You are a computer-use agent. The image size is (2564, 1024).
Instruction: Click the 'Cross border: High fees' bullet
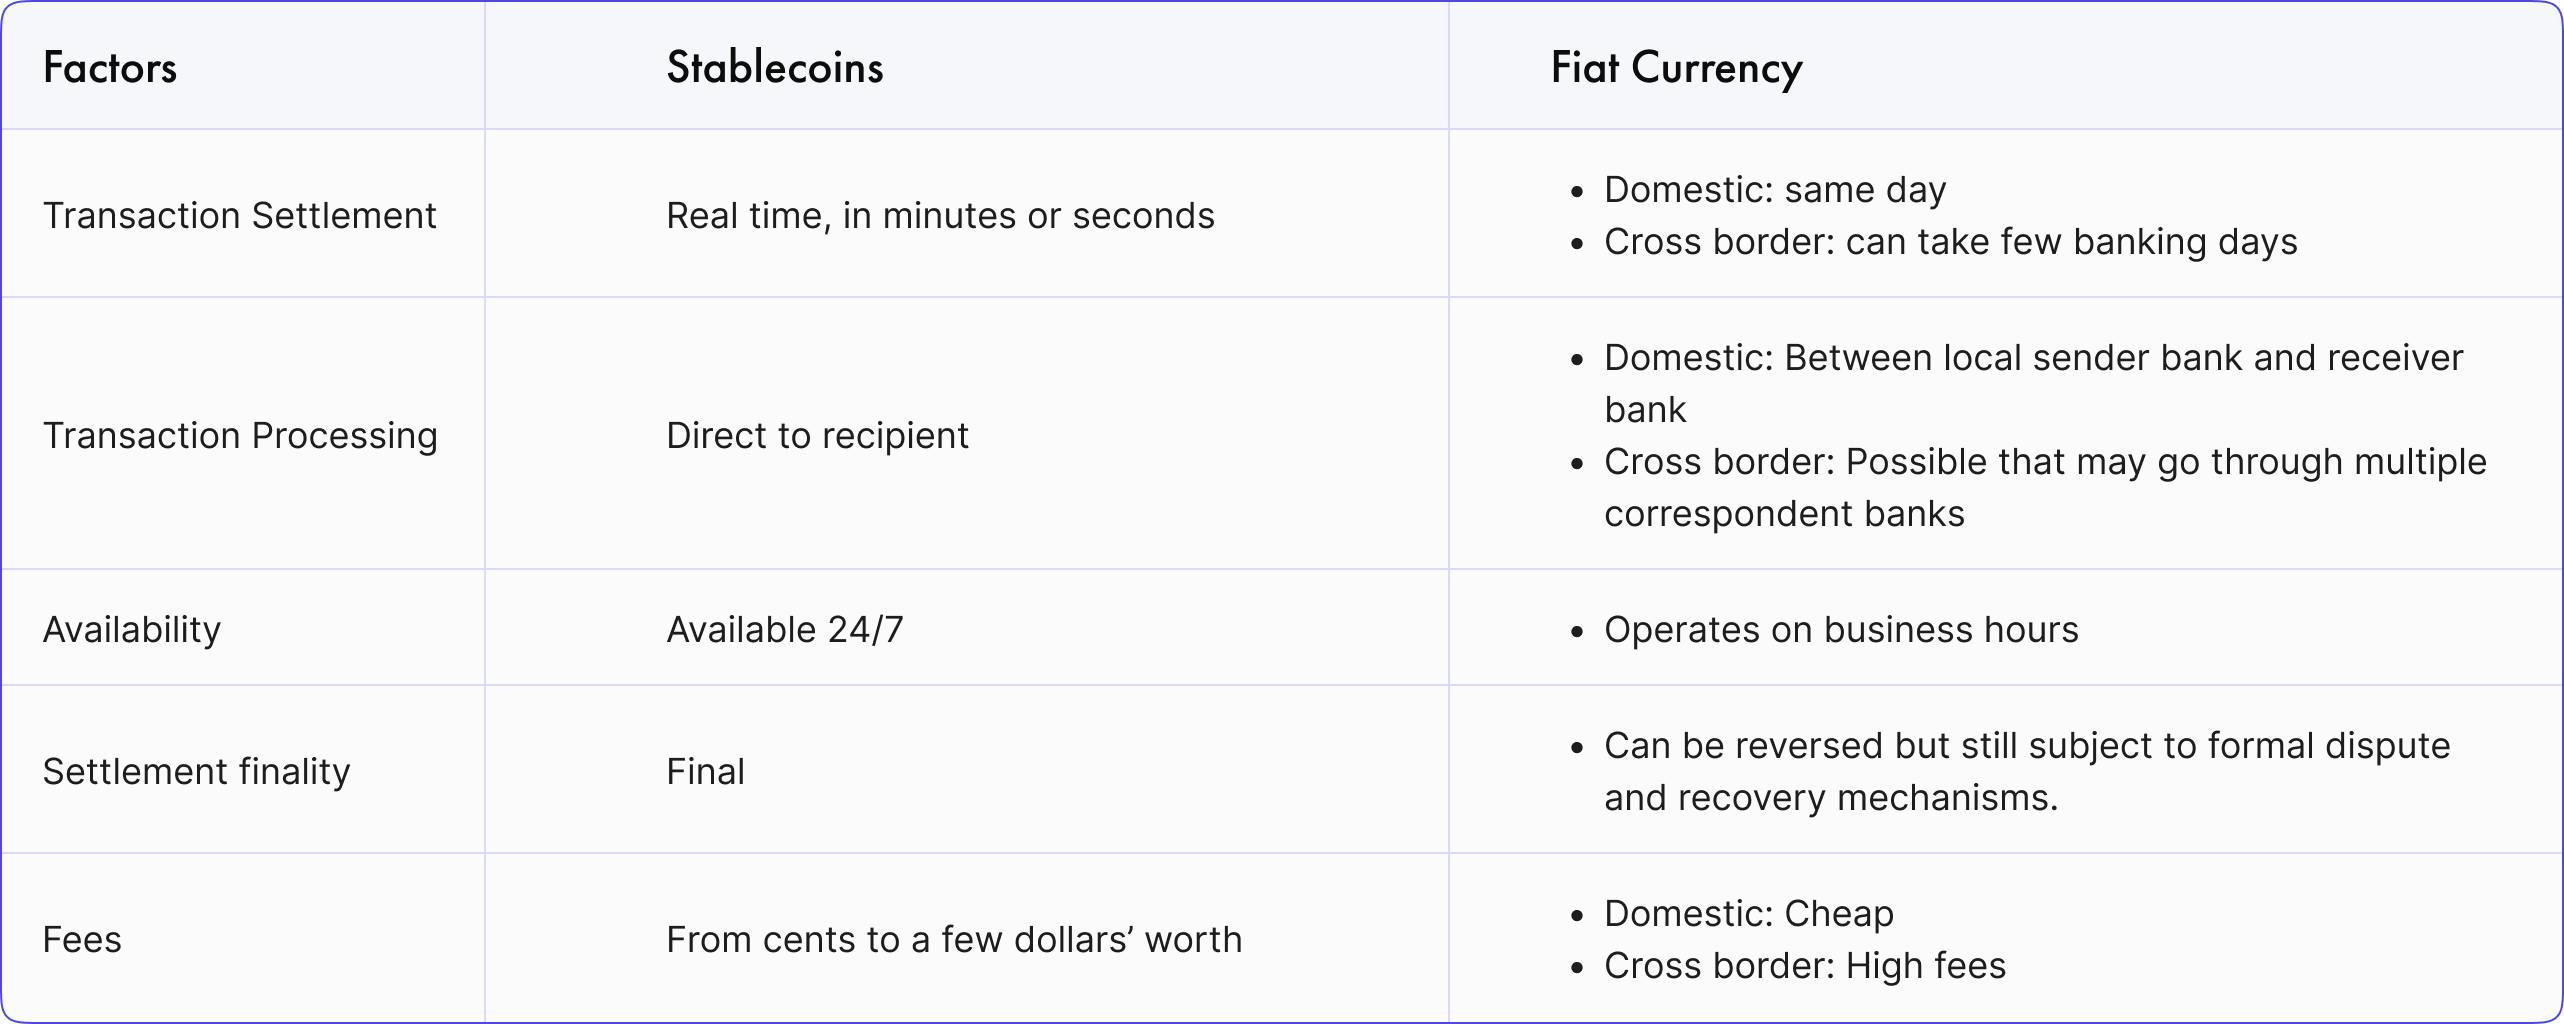point(1805,966)
